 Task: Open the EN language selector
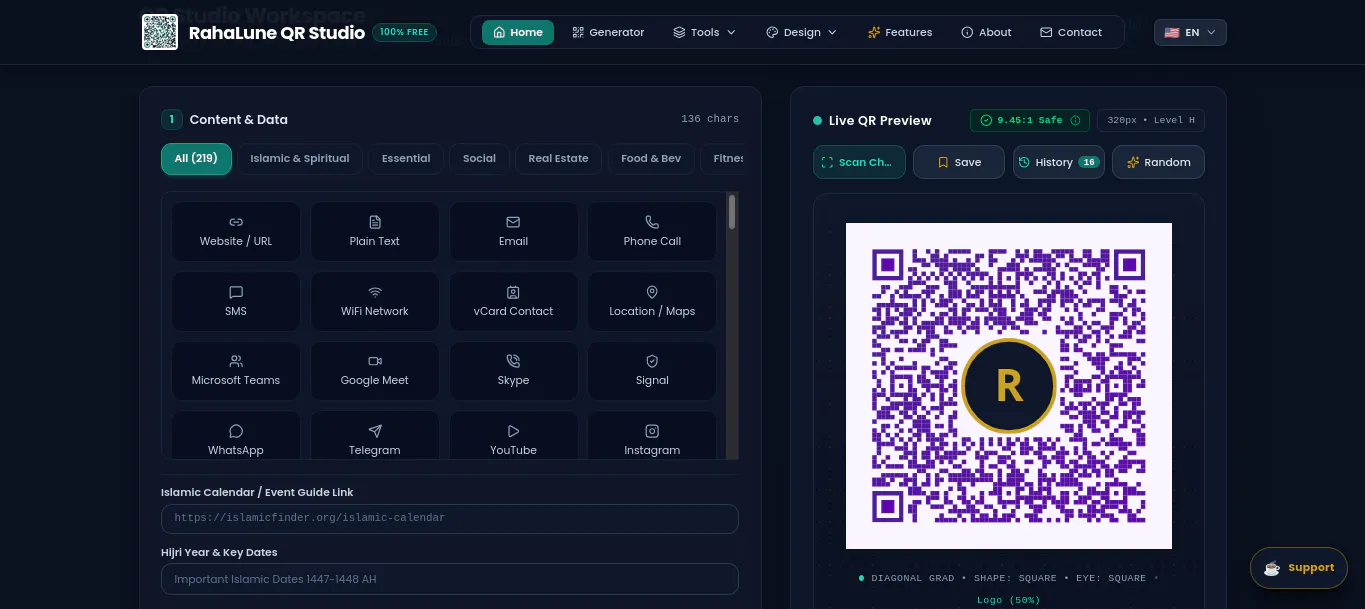coord(1190,32)
